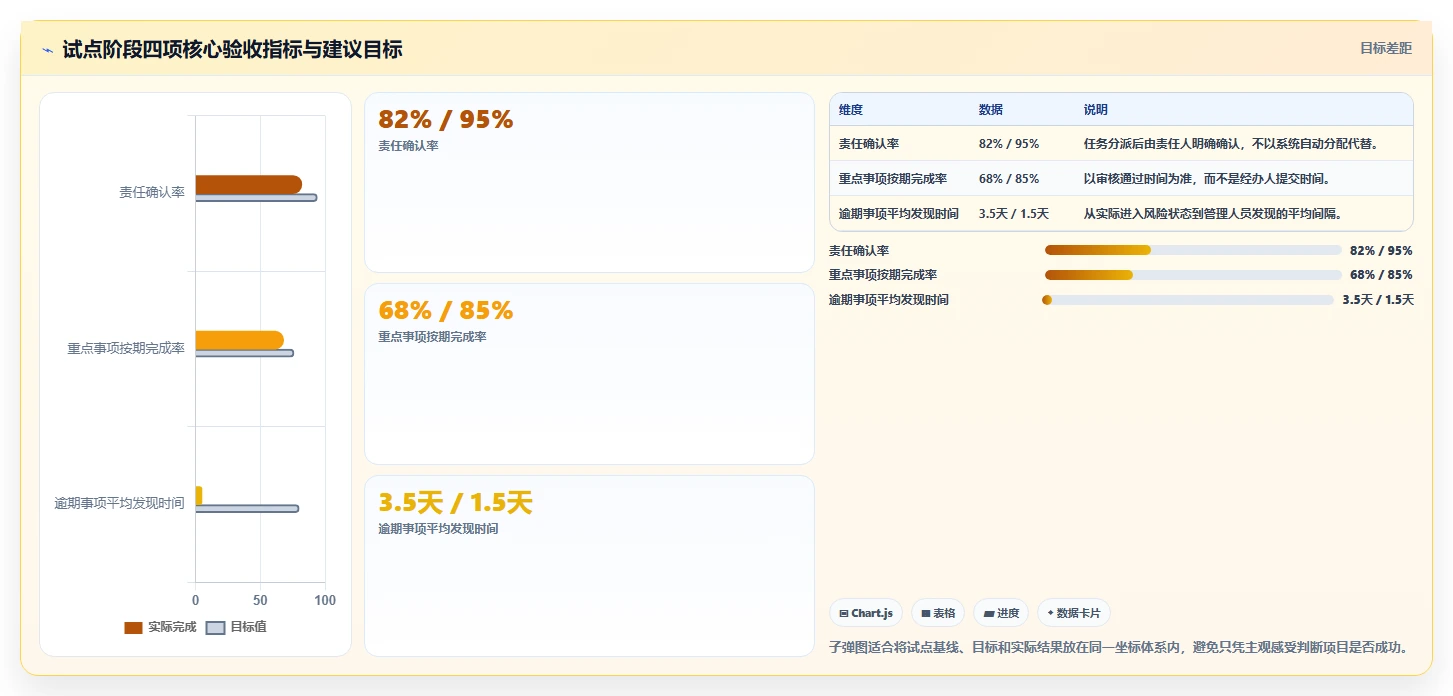Viewport: 1453px width, 696px height.
Task: Click the 100 tick on chart axis
Action: coord(325,601)
